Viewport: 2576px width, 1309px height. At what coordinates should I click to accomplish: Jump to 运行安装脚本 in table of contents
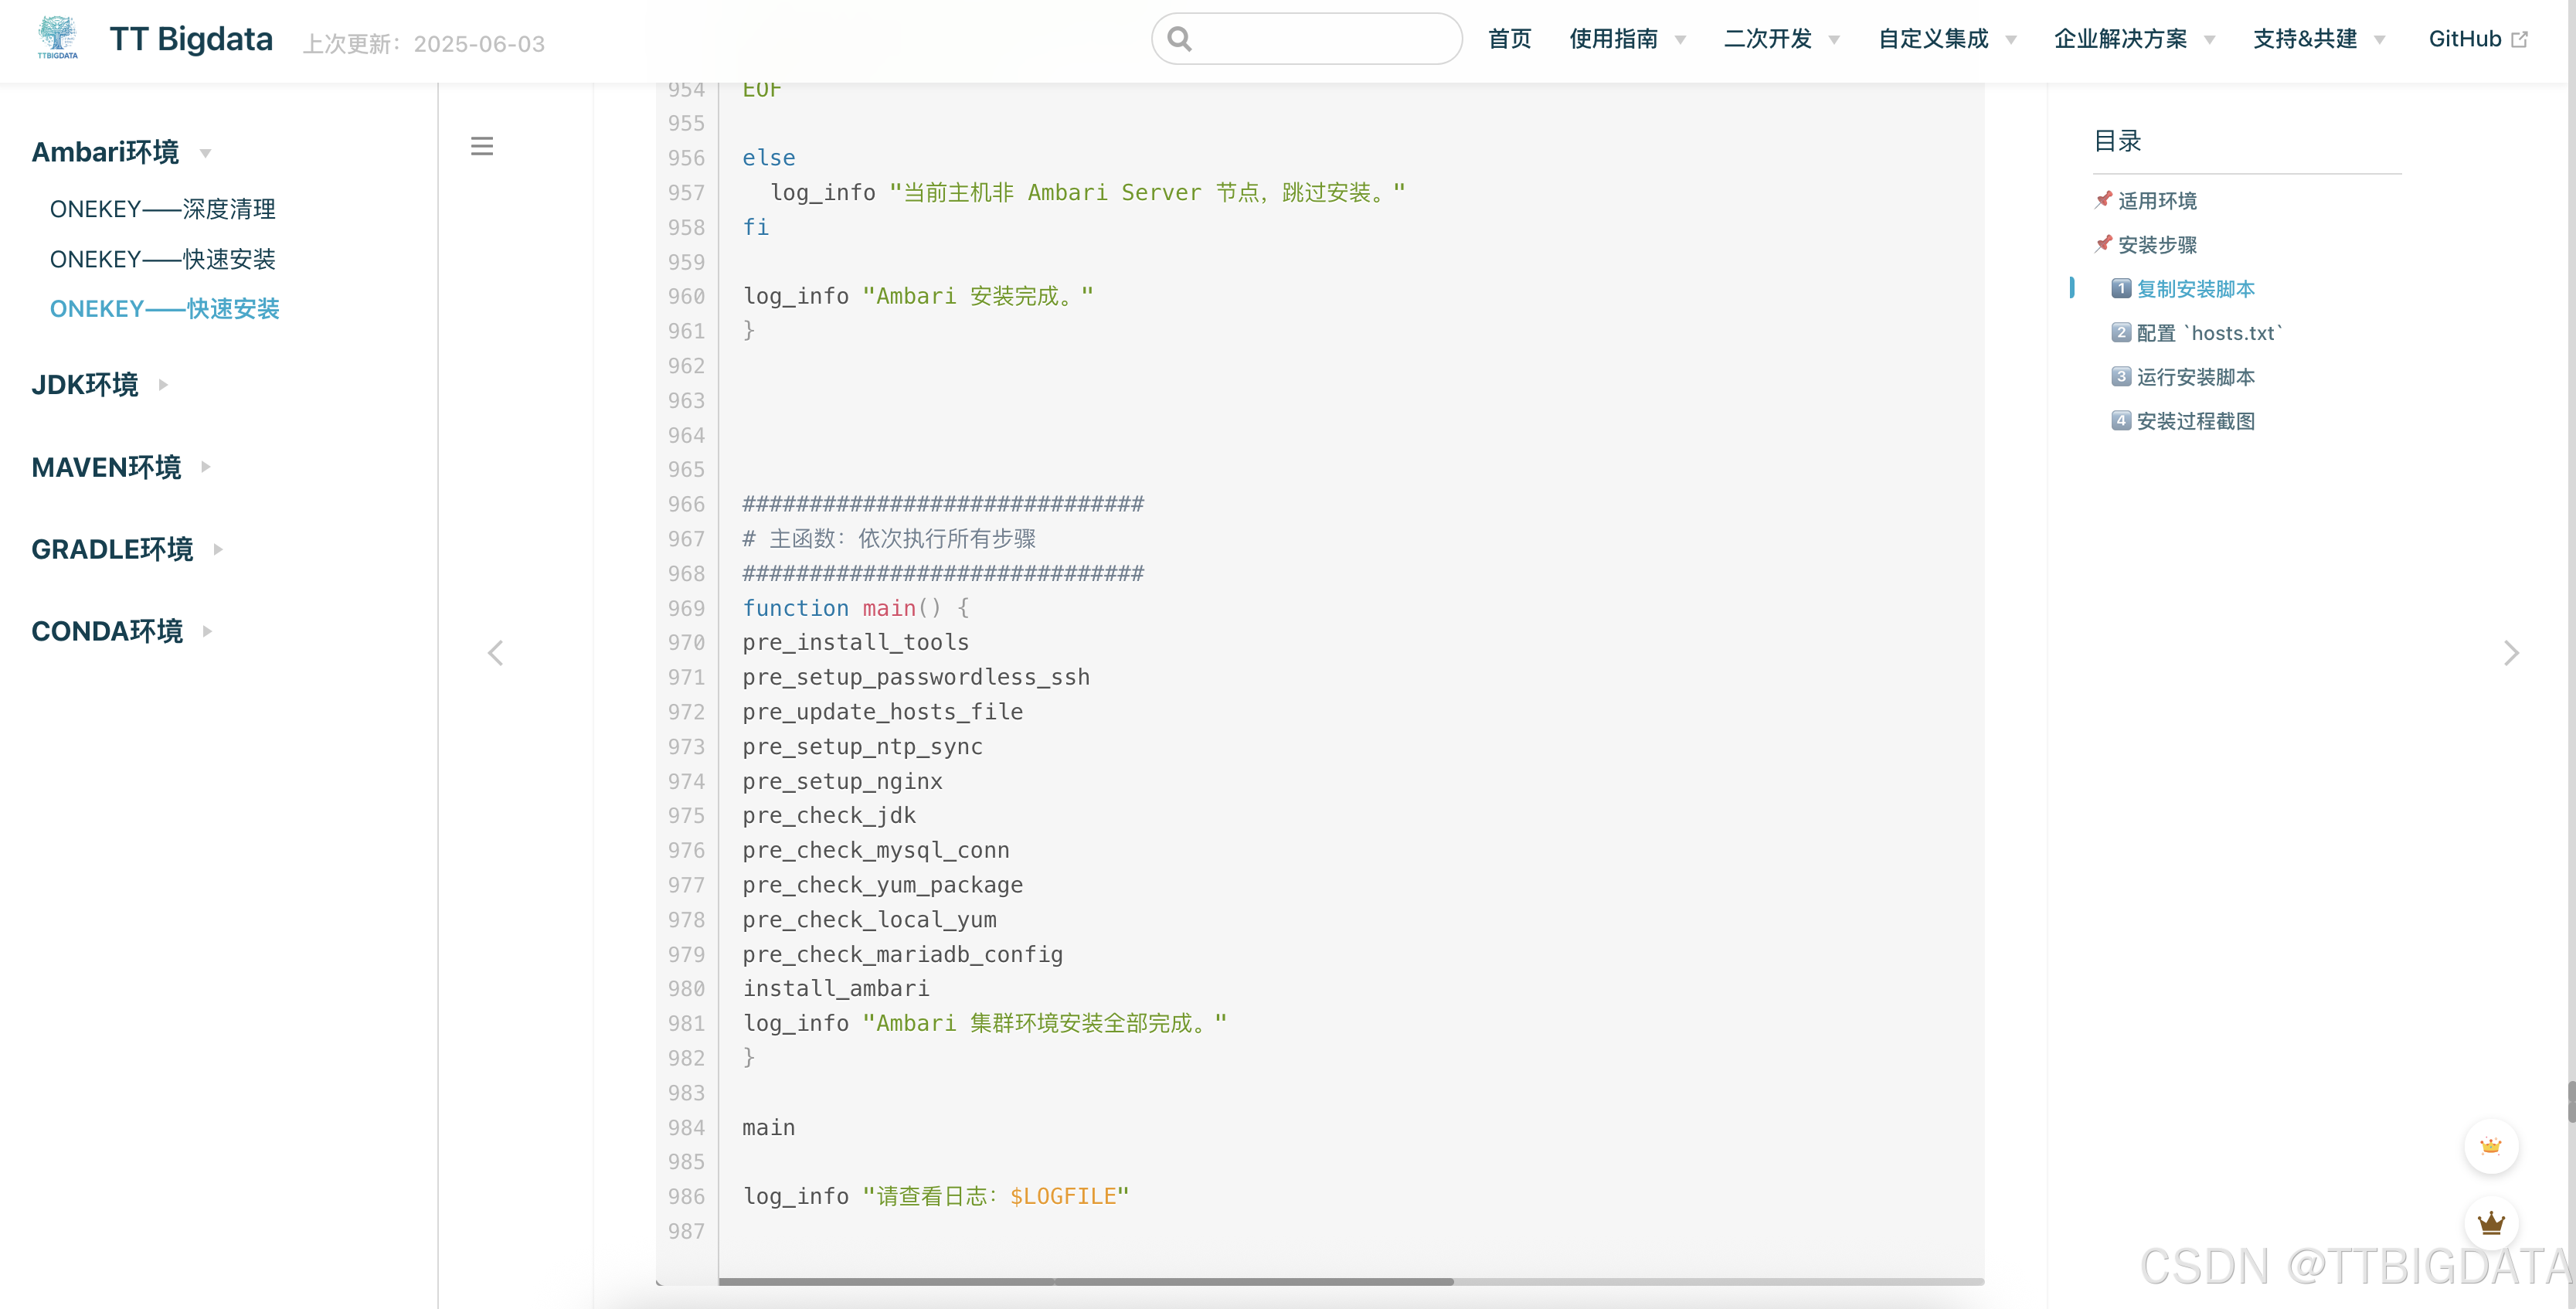pyautogui.click(x=2195, y=377)
